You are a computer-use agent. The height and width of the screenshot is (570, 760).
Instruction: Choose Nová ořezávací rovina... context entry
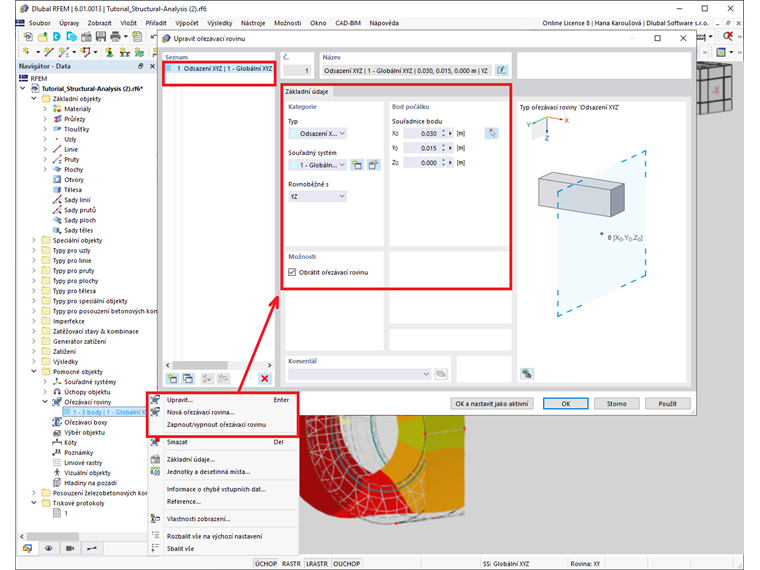(x=222, y=412)
